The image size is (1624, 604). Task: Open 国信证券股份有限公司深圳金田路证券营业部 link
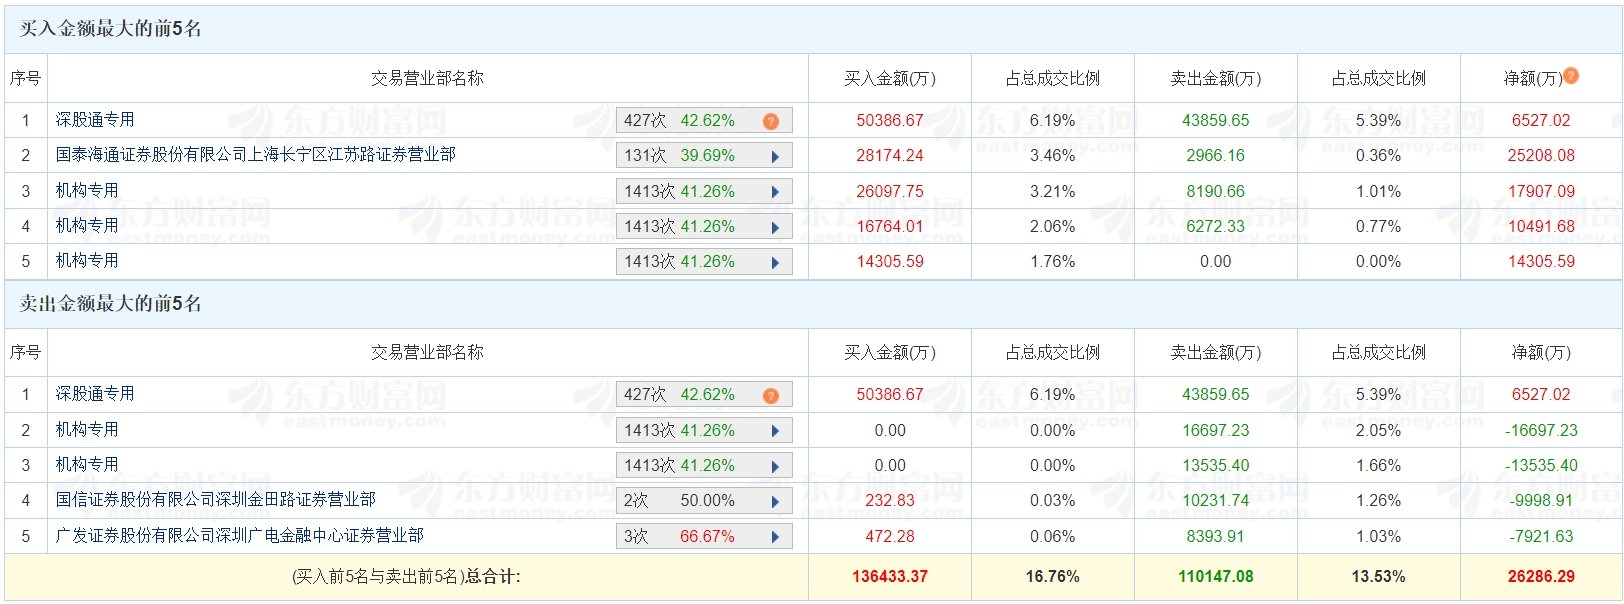(x=216, y=499)
